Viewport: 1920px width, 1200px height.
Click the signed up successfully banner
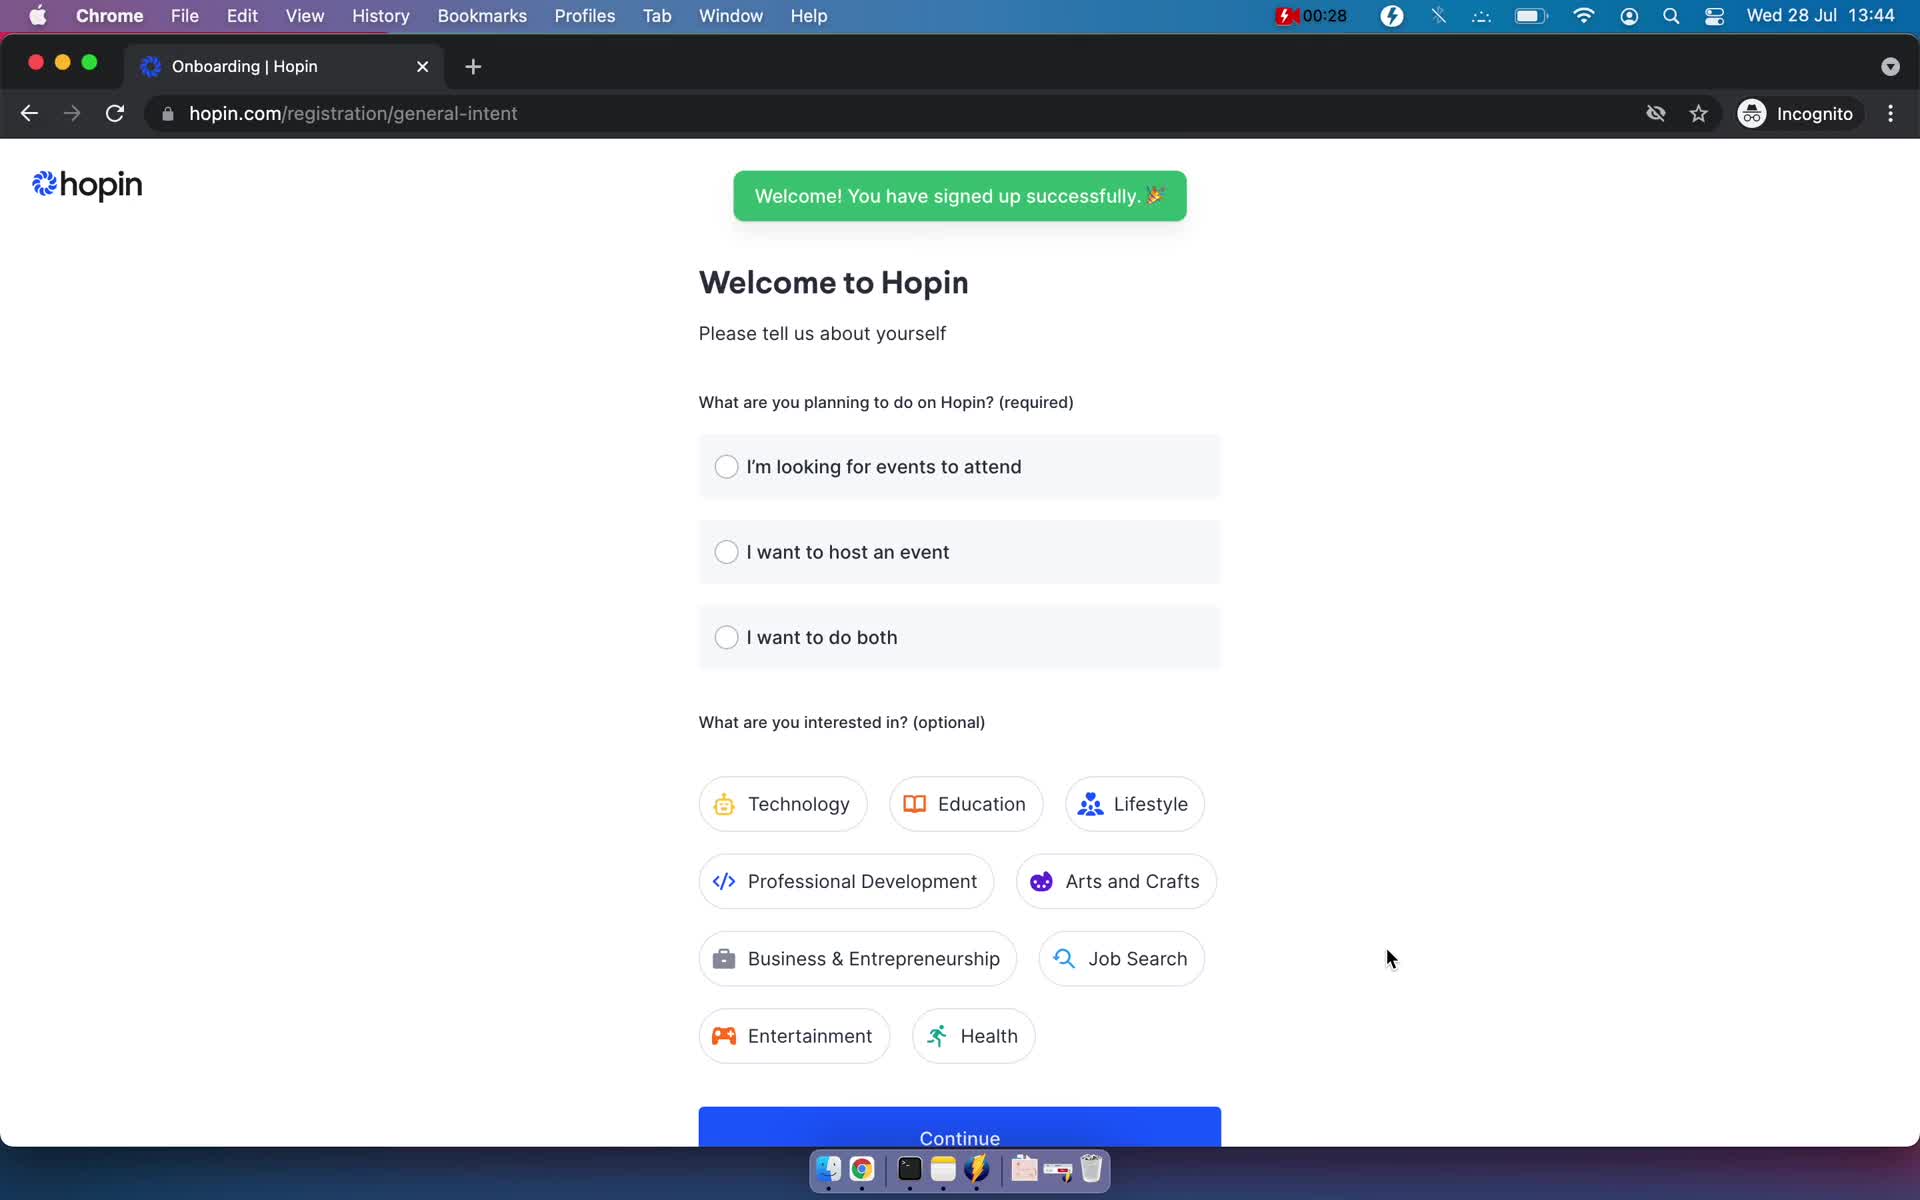click(959, 196)
